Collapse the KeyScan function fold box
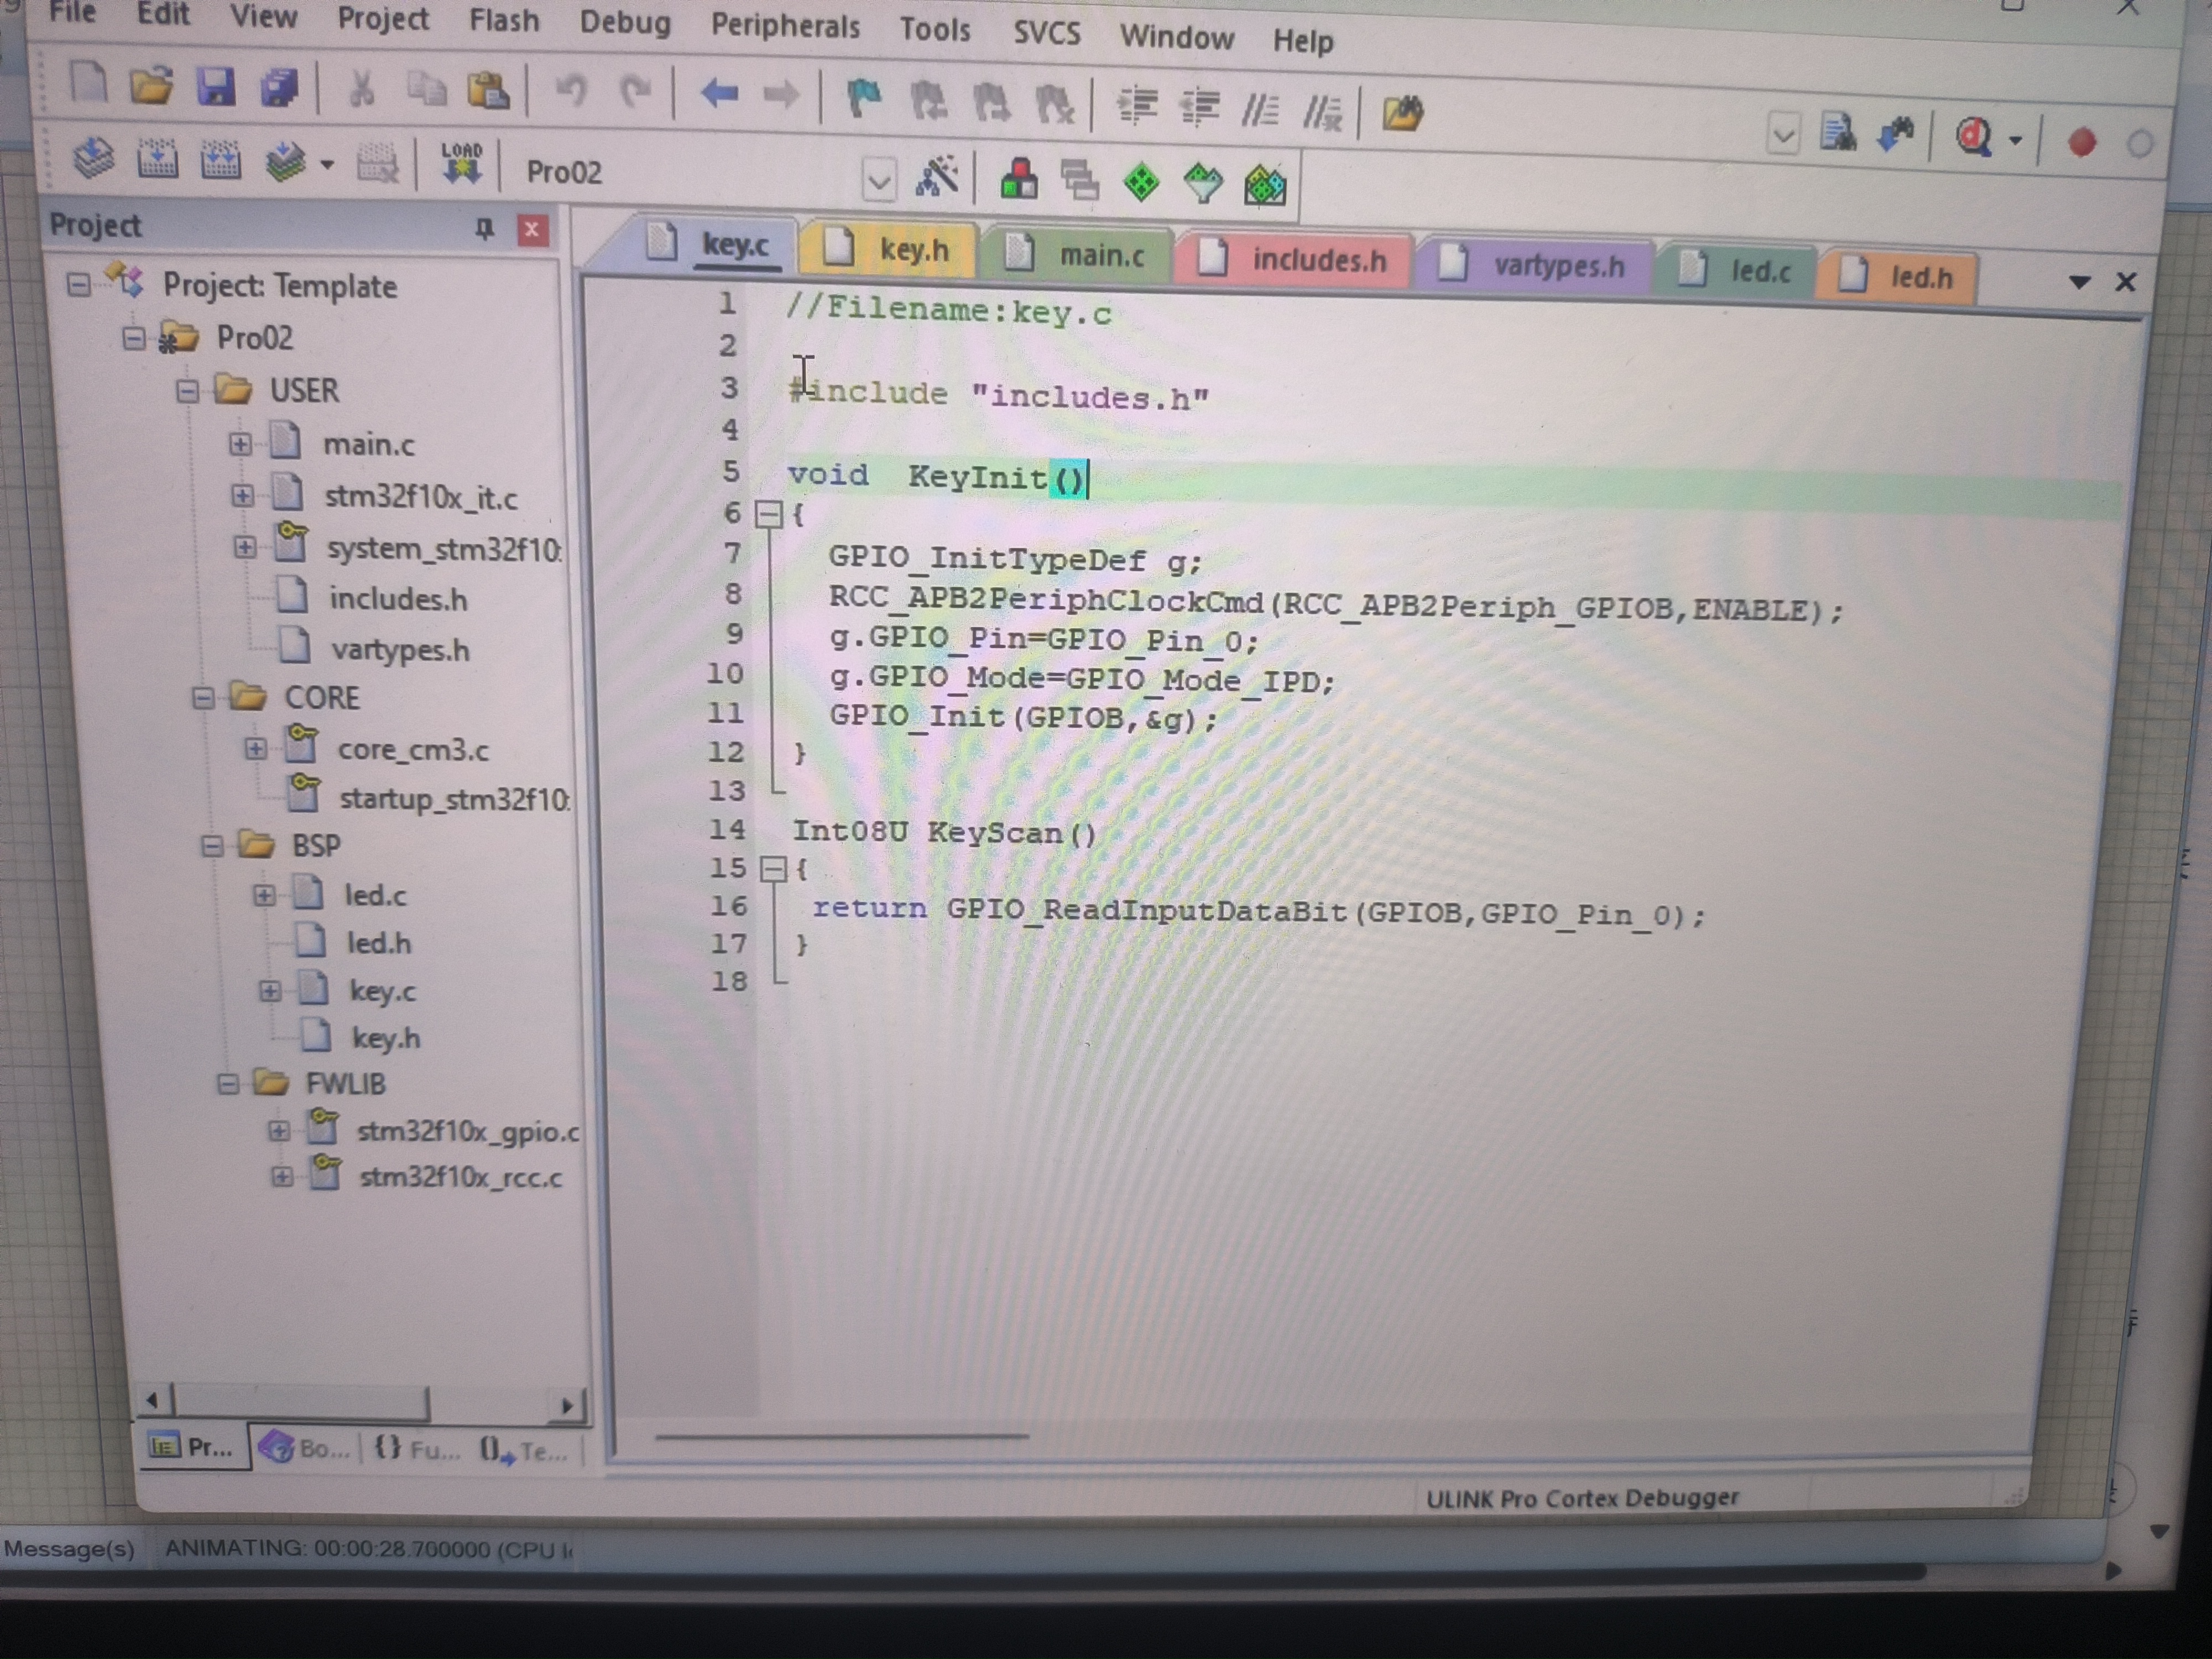Image resolution: width=2212 pixels, height=1659 pixels. [x=773, y=869]
